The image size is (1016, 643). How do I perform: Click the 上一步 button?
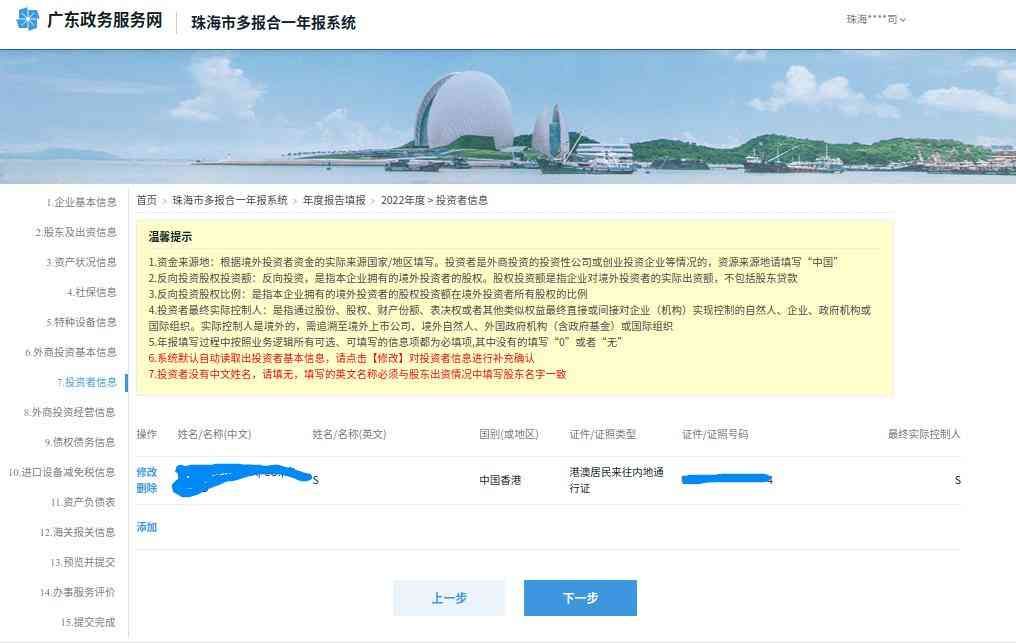(449, 598)
